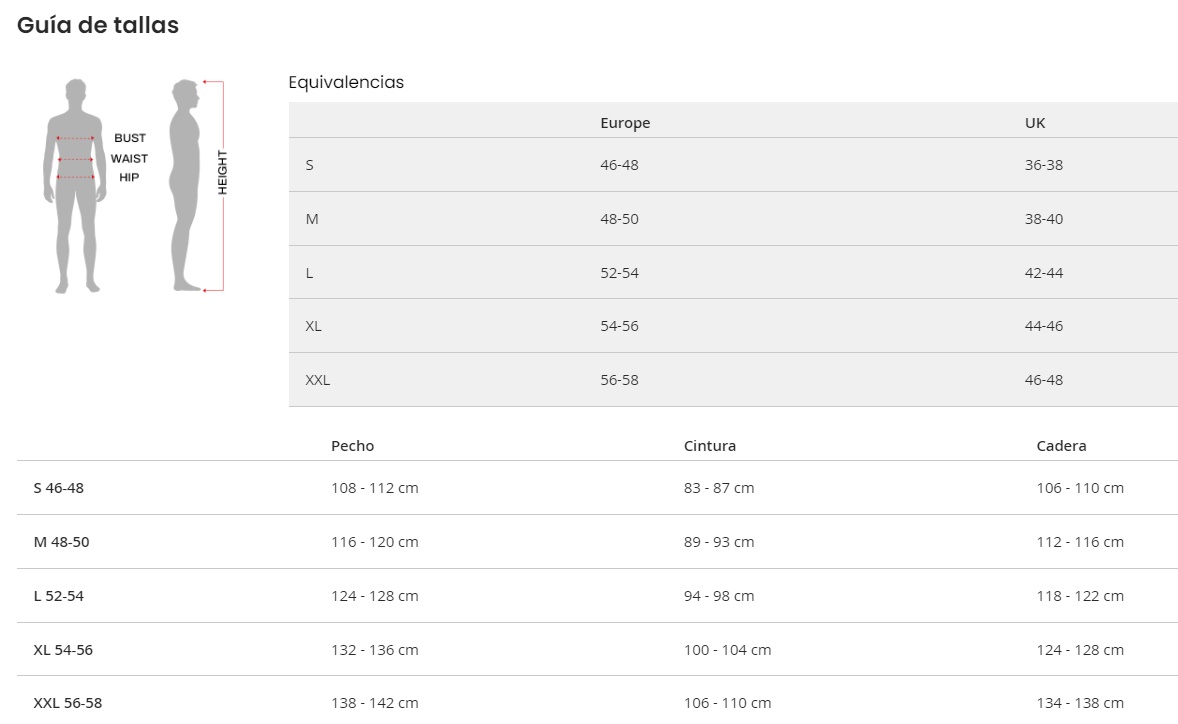The image size is (1178, 724).
Task: Click the BUST measurement label
Action: [130, 138]
